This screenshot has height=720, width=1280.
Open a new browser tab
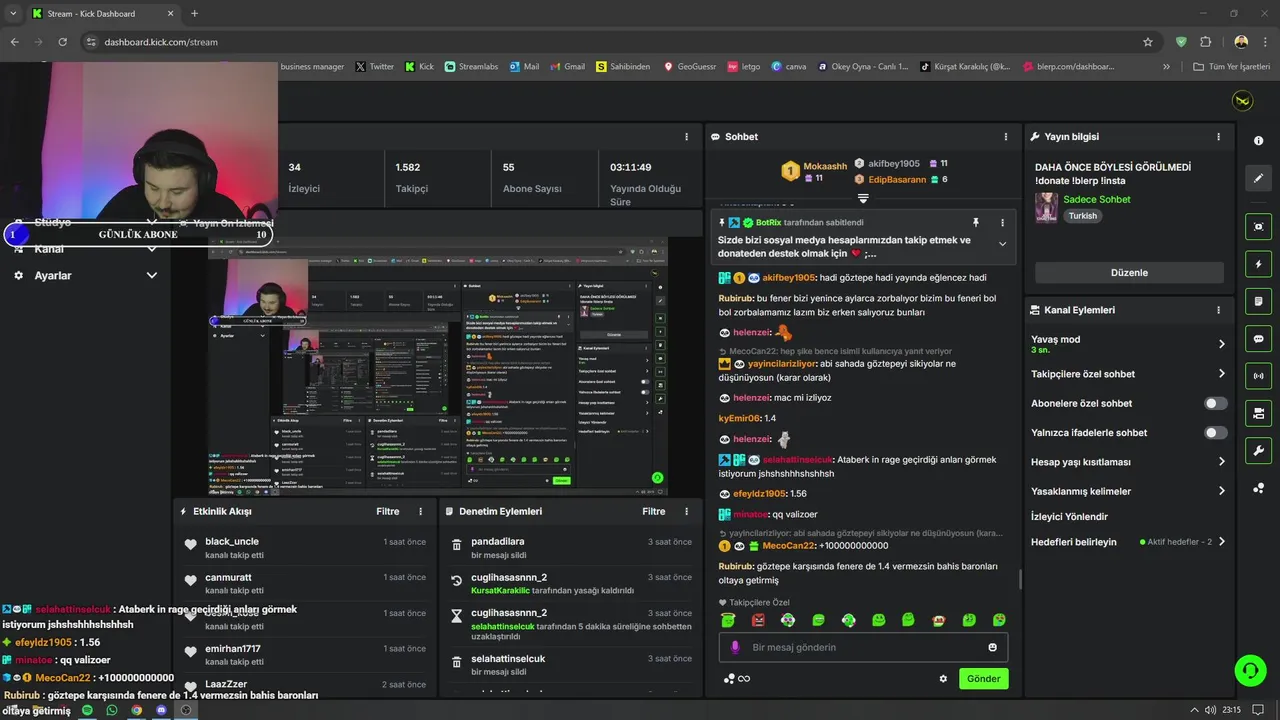[194, 14]
